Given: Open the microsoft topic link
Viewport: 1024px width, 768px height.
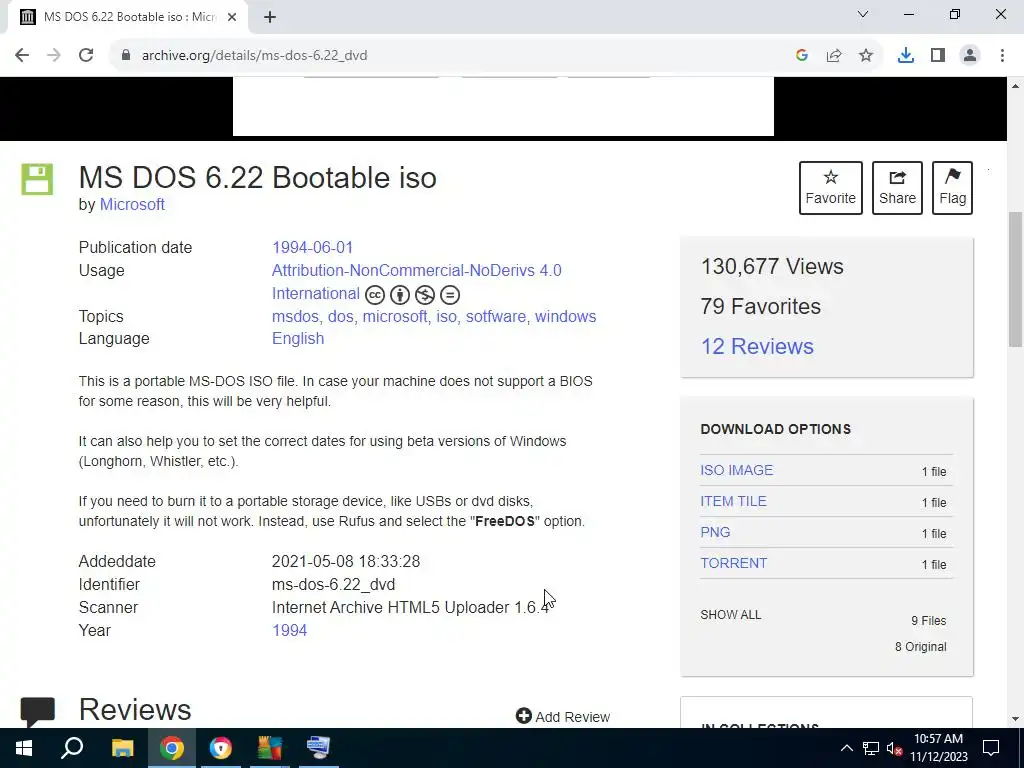Looking at the screenshot, I should (395, 316).
